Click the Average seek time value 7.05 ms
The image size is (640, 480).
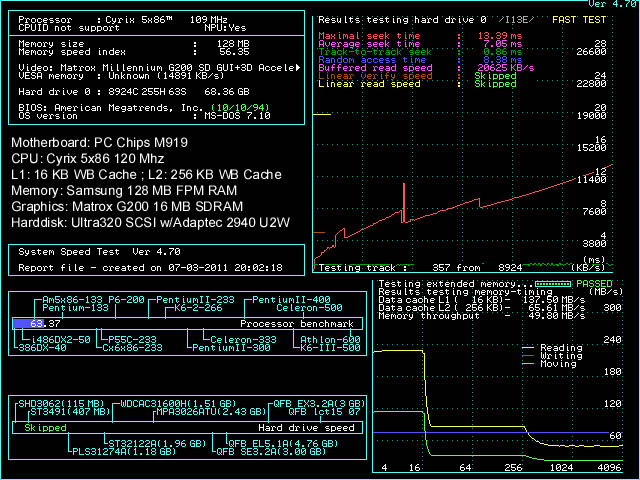pos(502,44)
